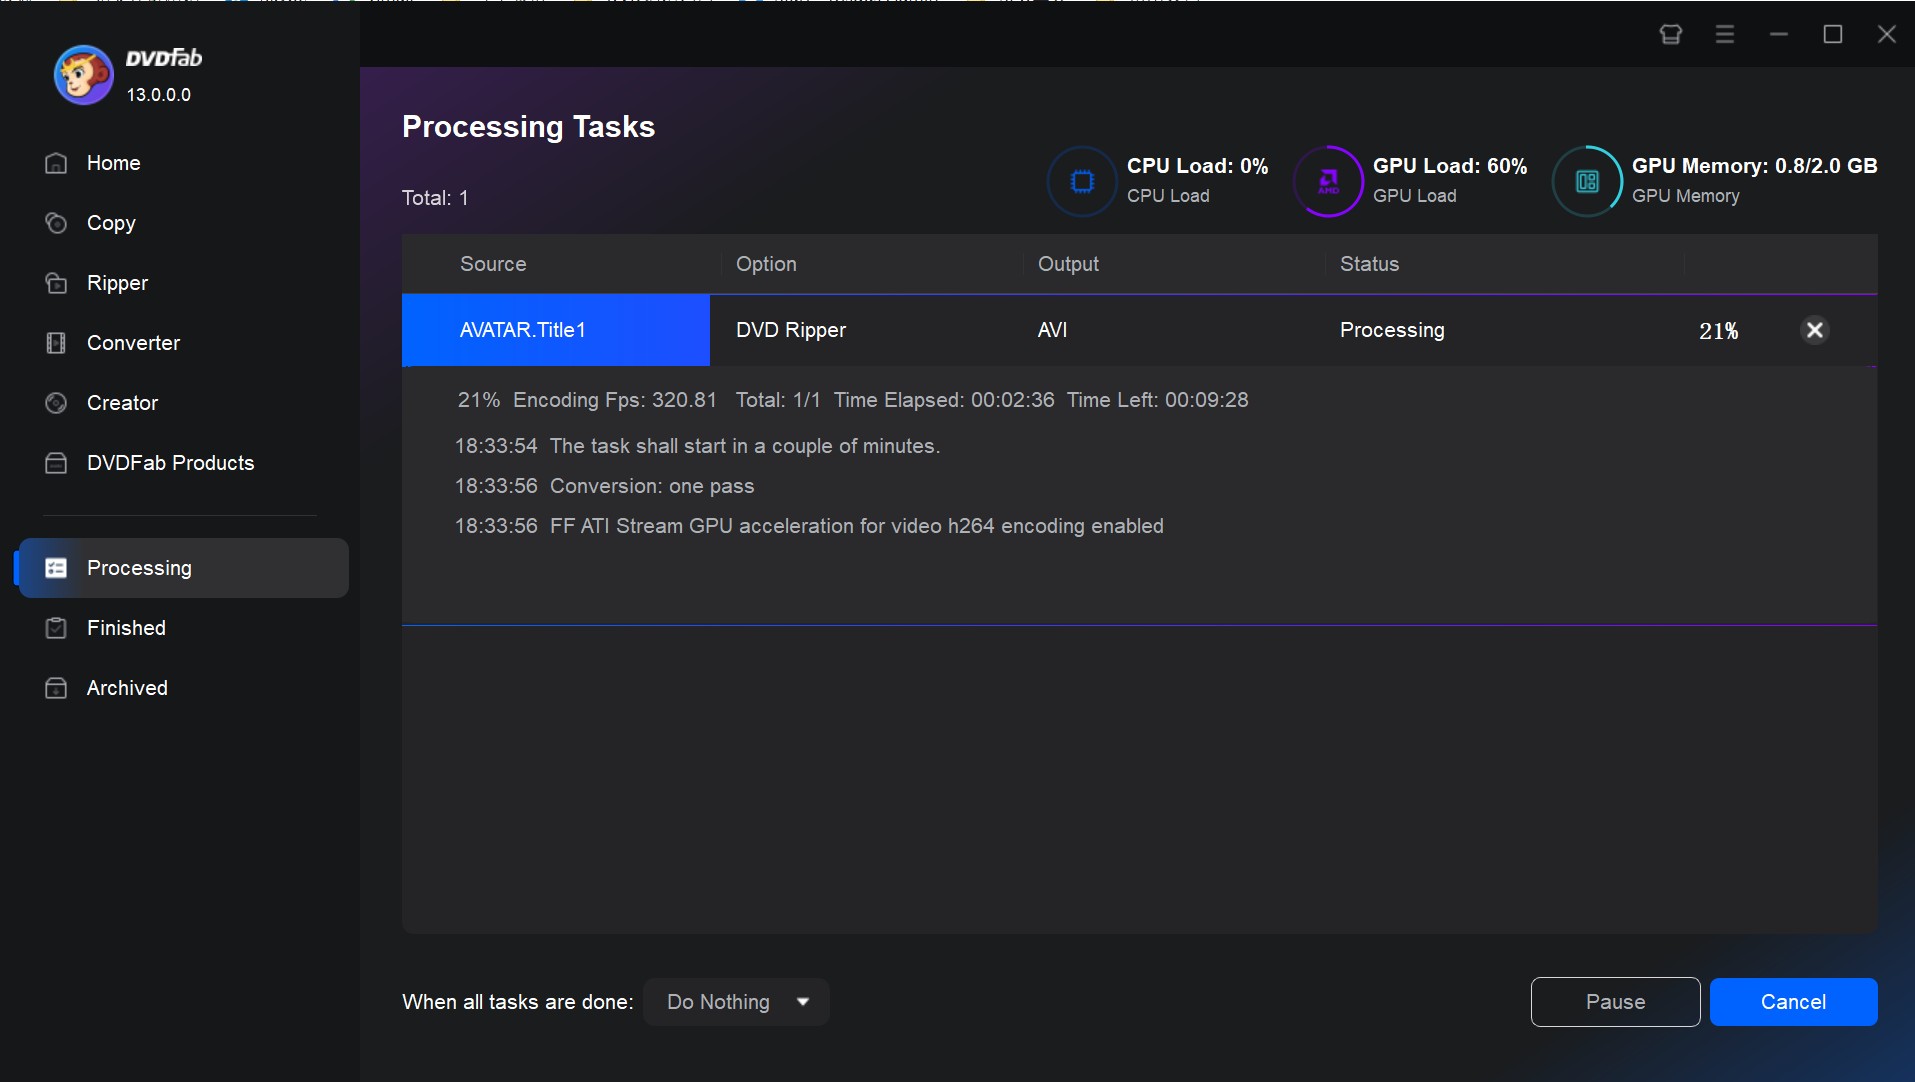The image size is (1915, 1082).
Task: Open the Archived tasks section
Action: click(126, 688)
